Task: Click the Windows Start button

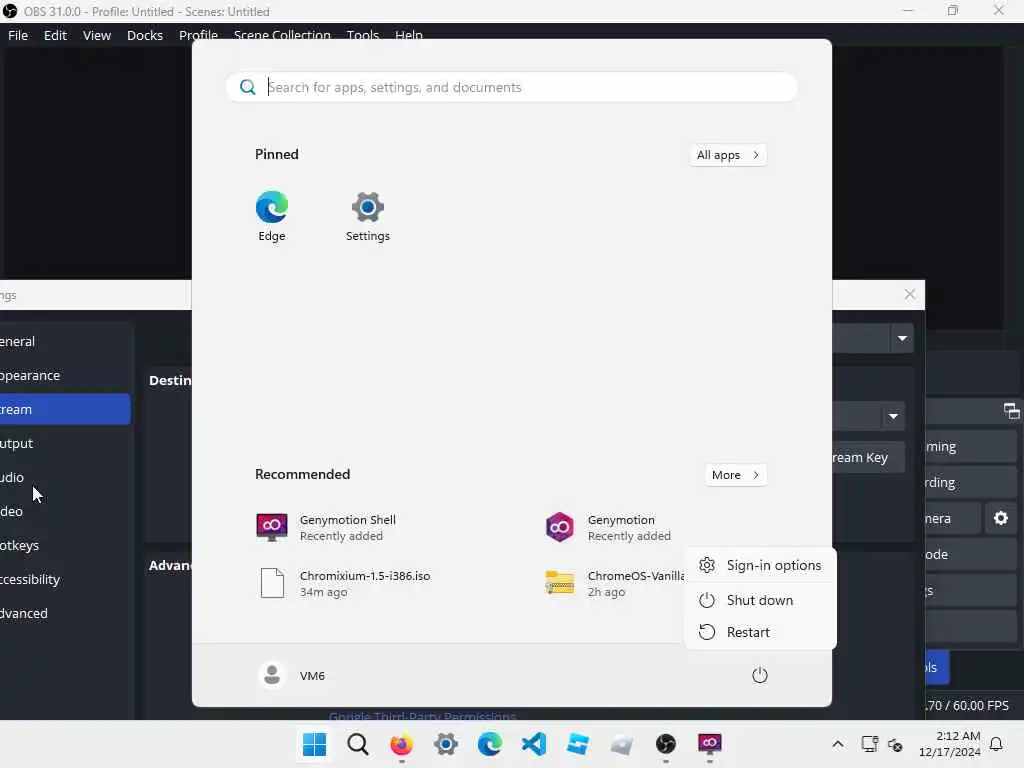Action: [x=314, y=744]
